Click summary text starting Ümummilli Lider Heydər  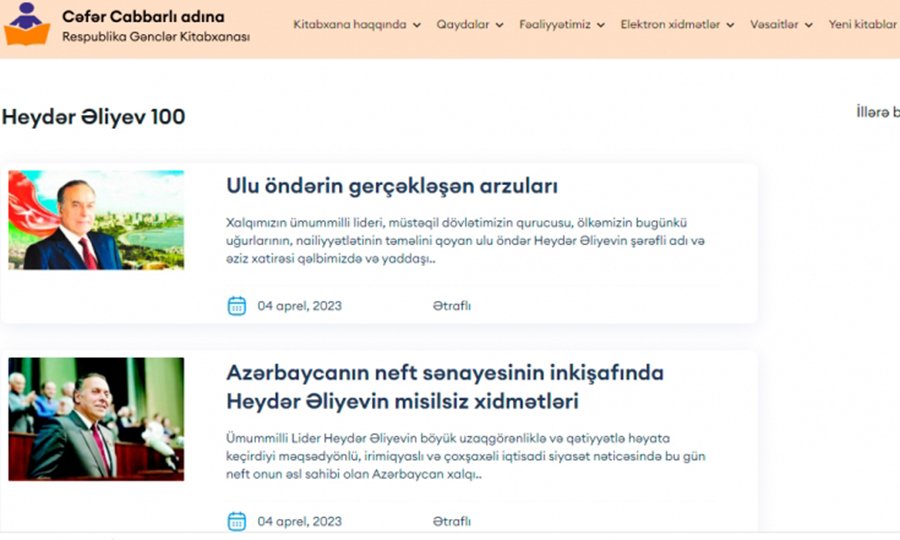(465, 456)
